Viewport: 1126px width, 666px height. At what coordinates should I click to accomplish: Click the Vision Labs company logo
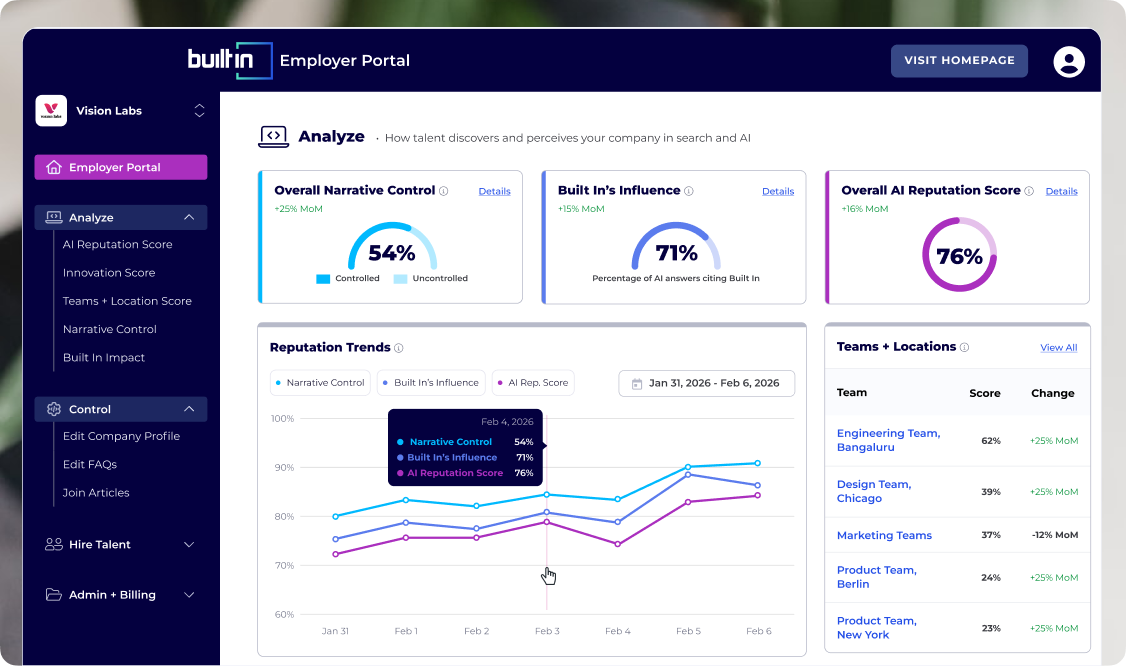[x=51, y=111]
